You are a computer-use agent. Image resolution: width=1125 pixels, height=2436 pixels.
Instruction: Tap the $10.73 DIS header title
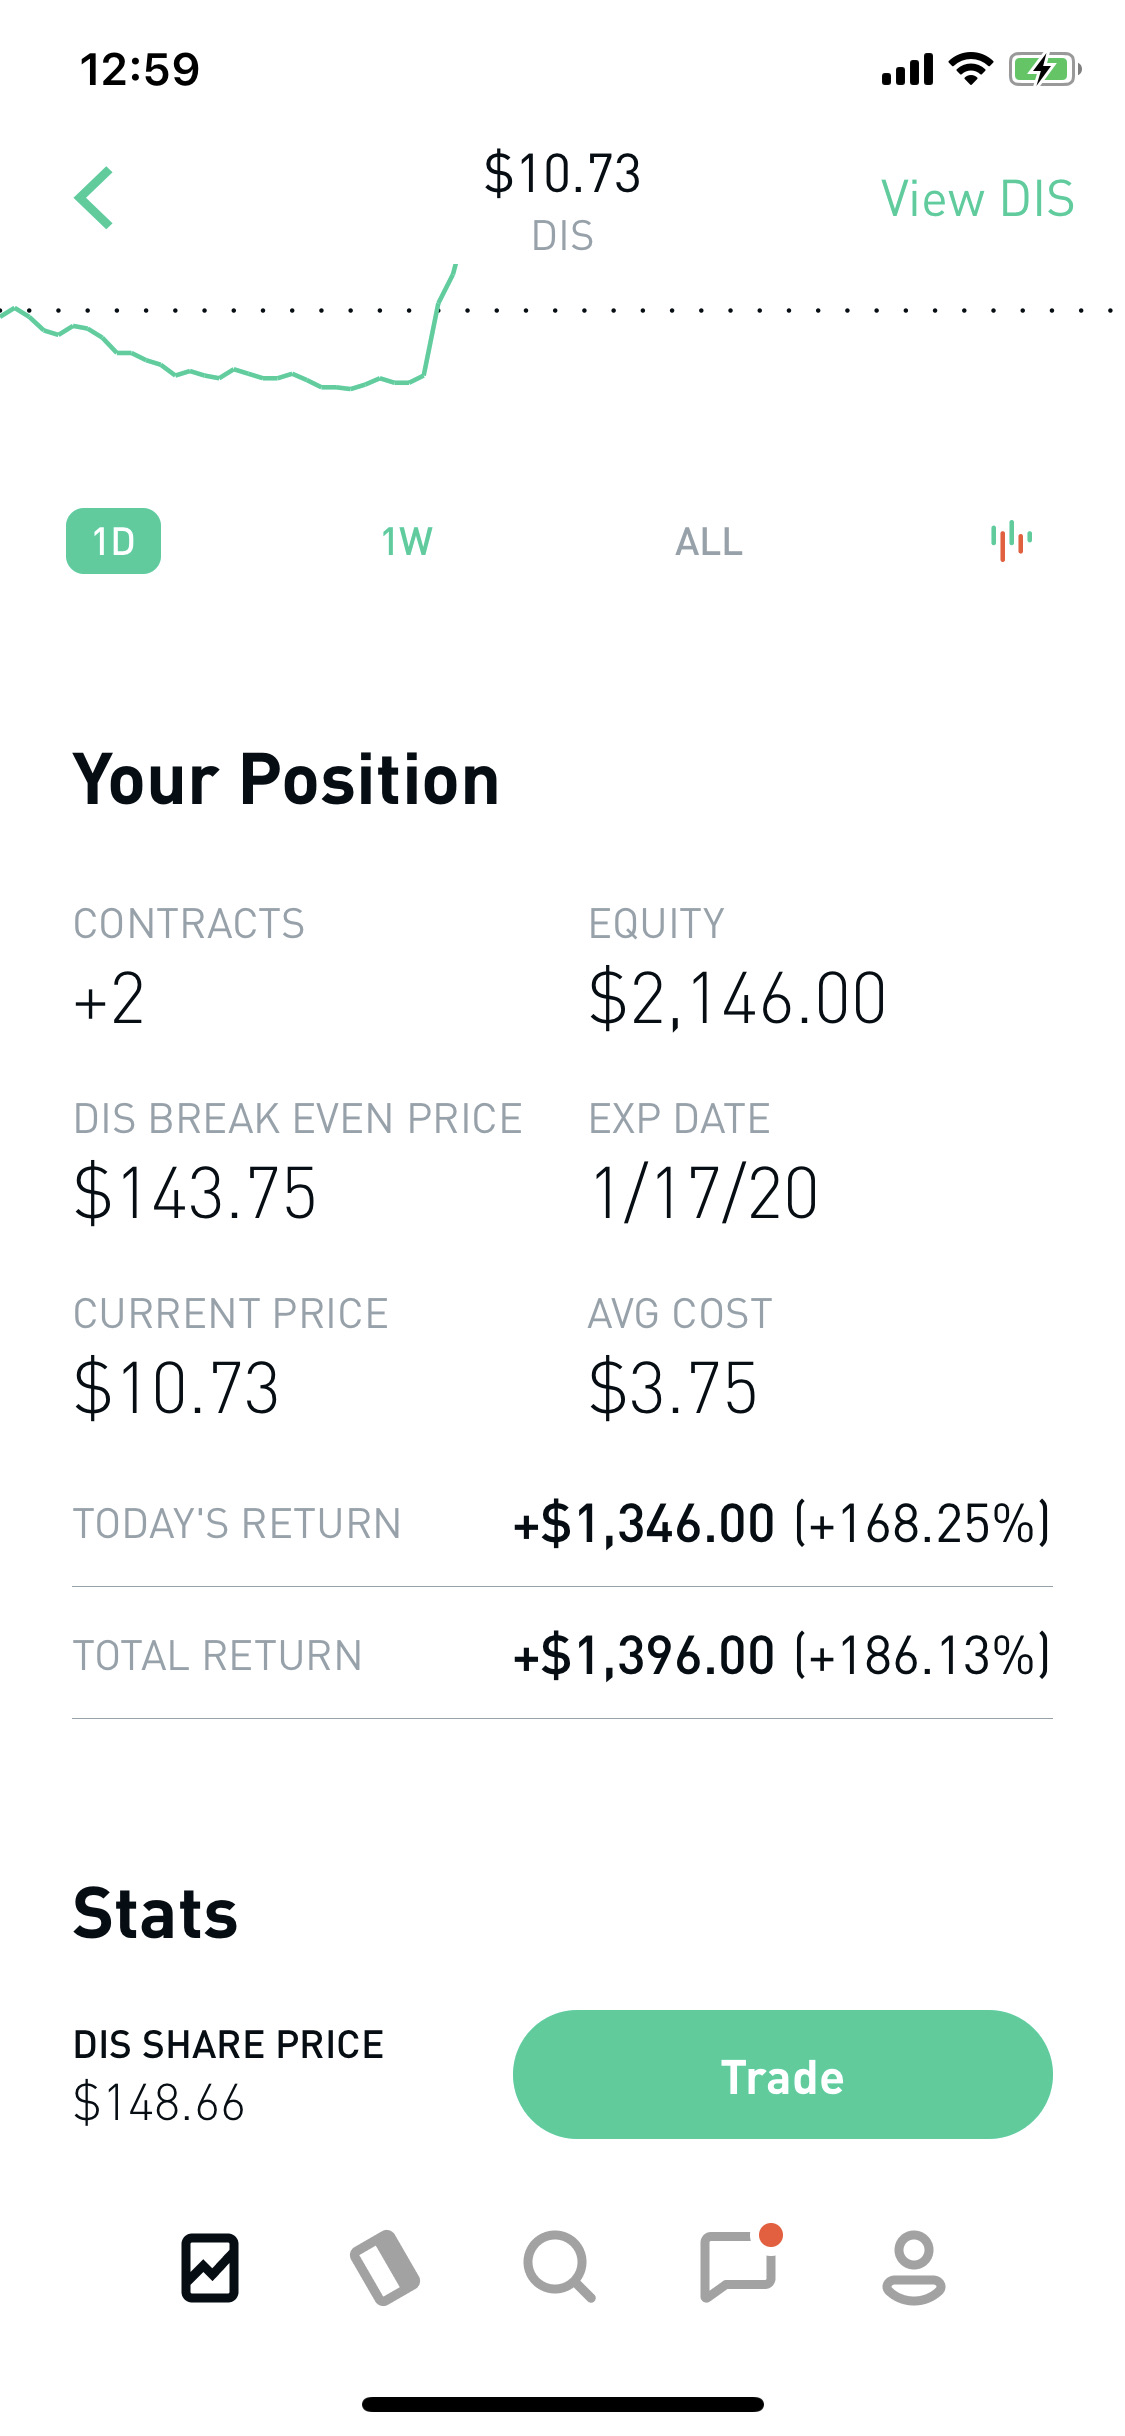562,198
